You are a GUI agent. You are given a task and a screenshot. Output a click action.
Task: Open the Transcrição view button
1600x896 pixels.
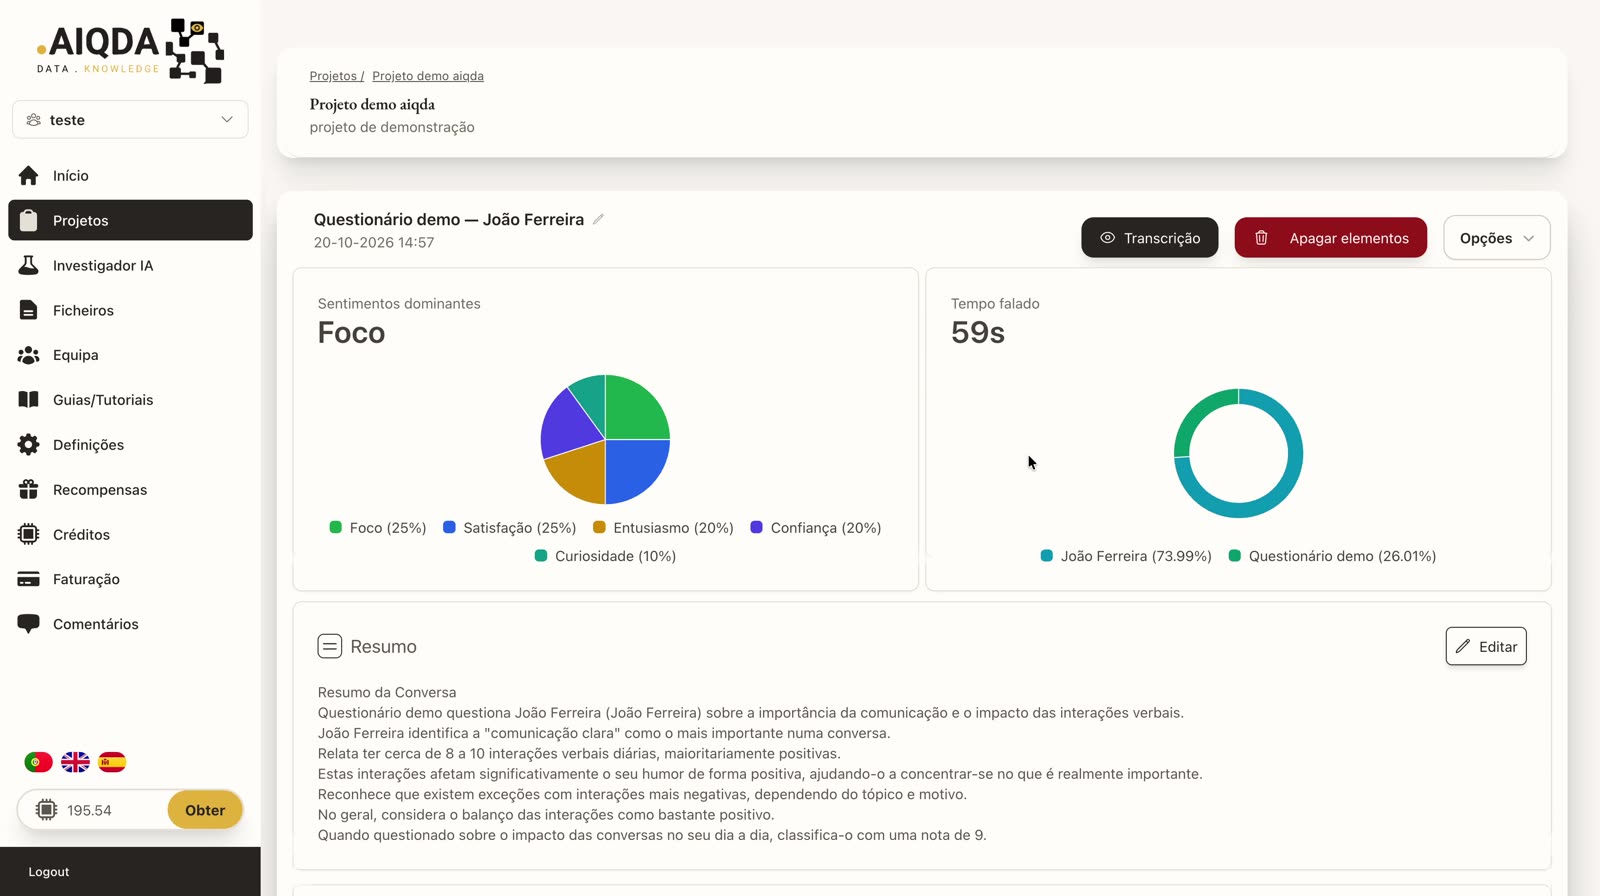point(1150,238)
